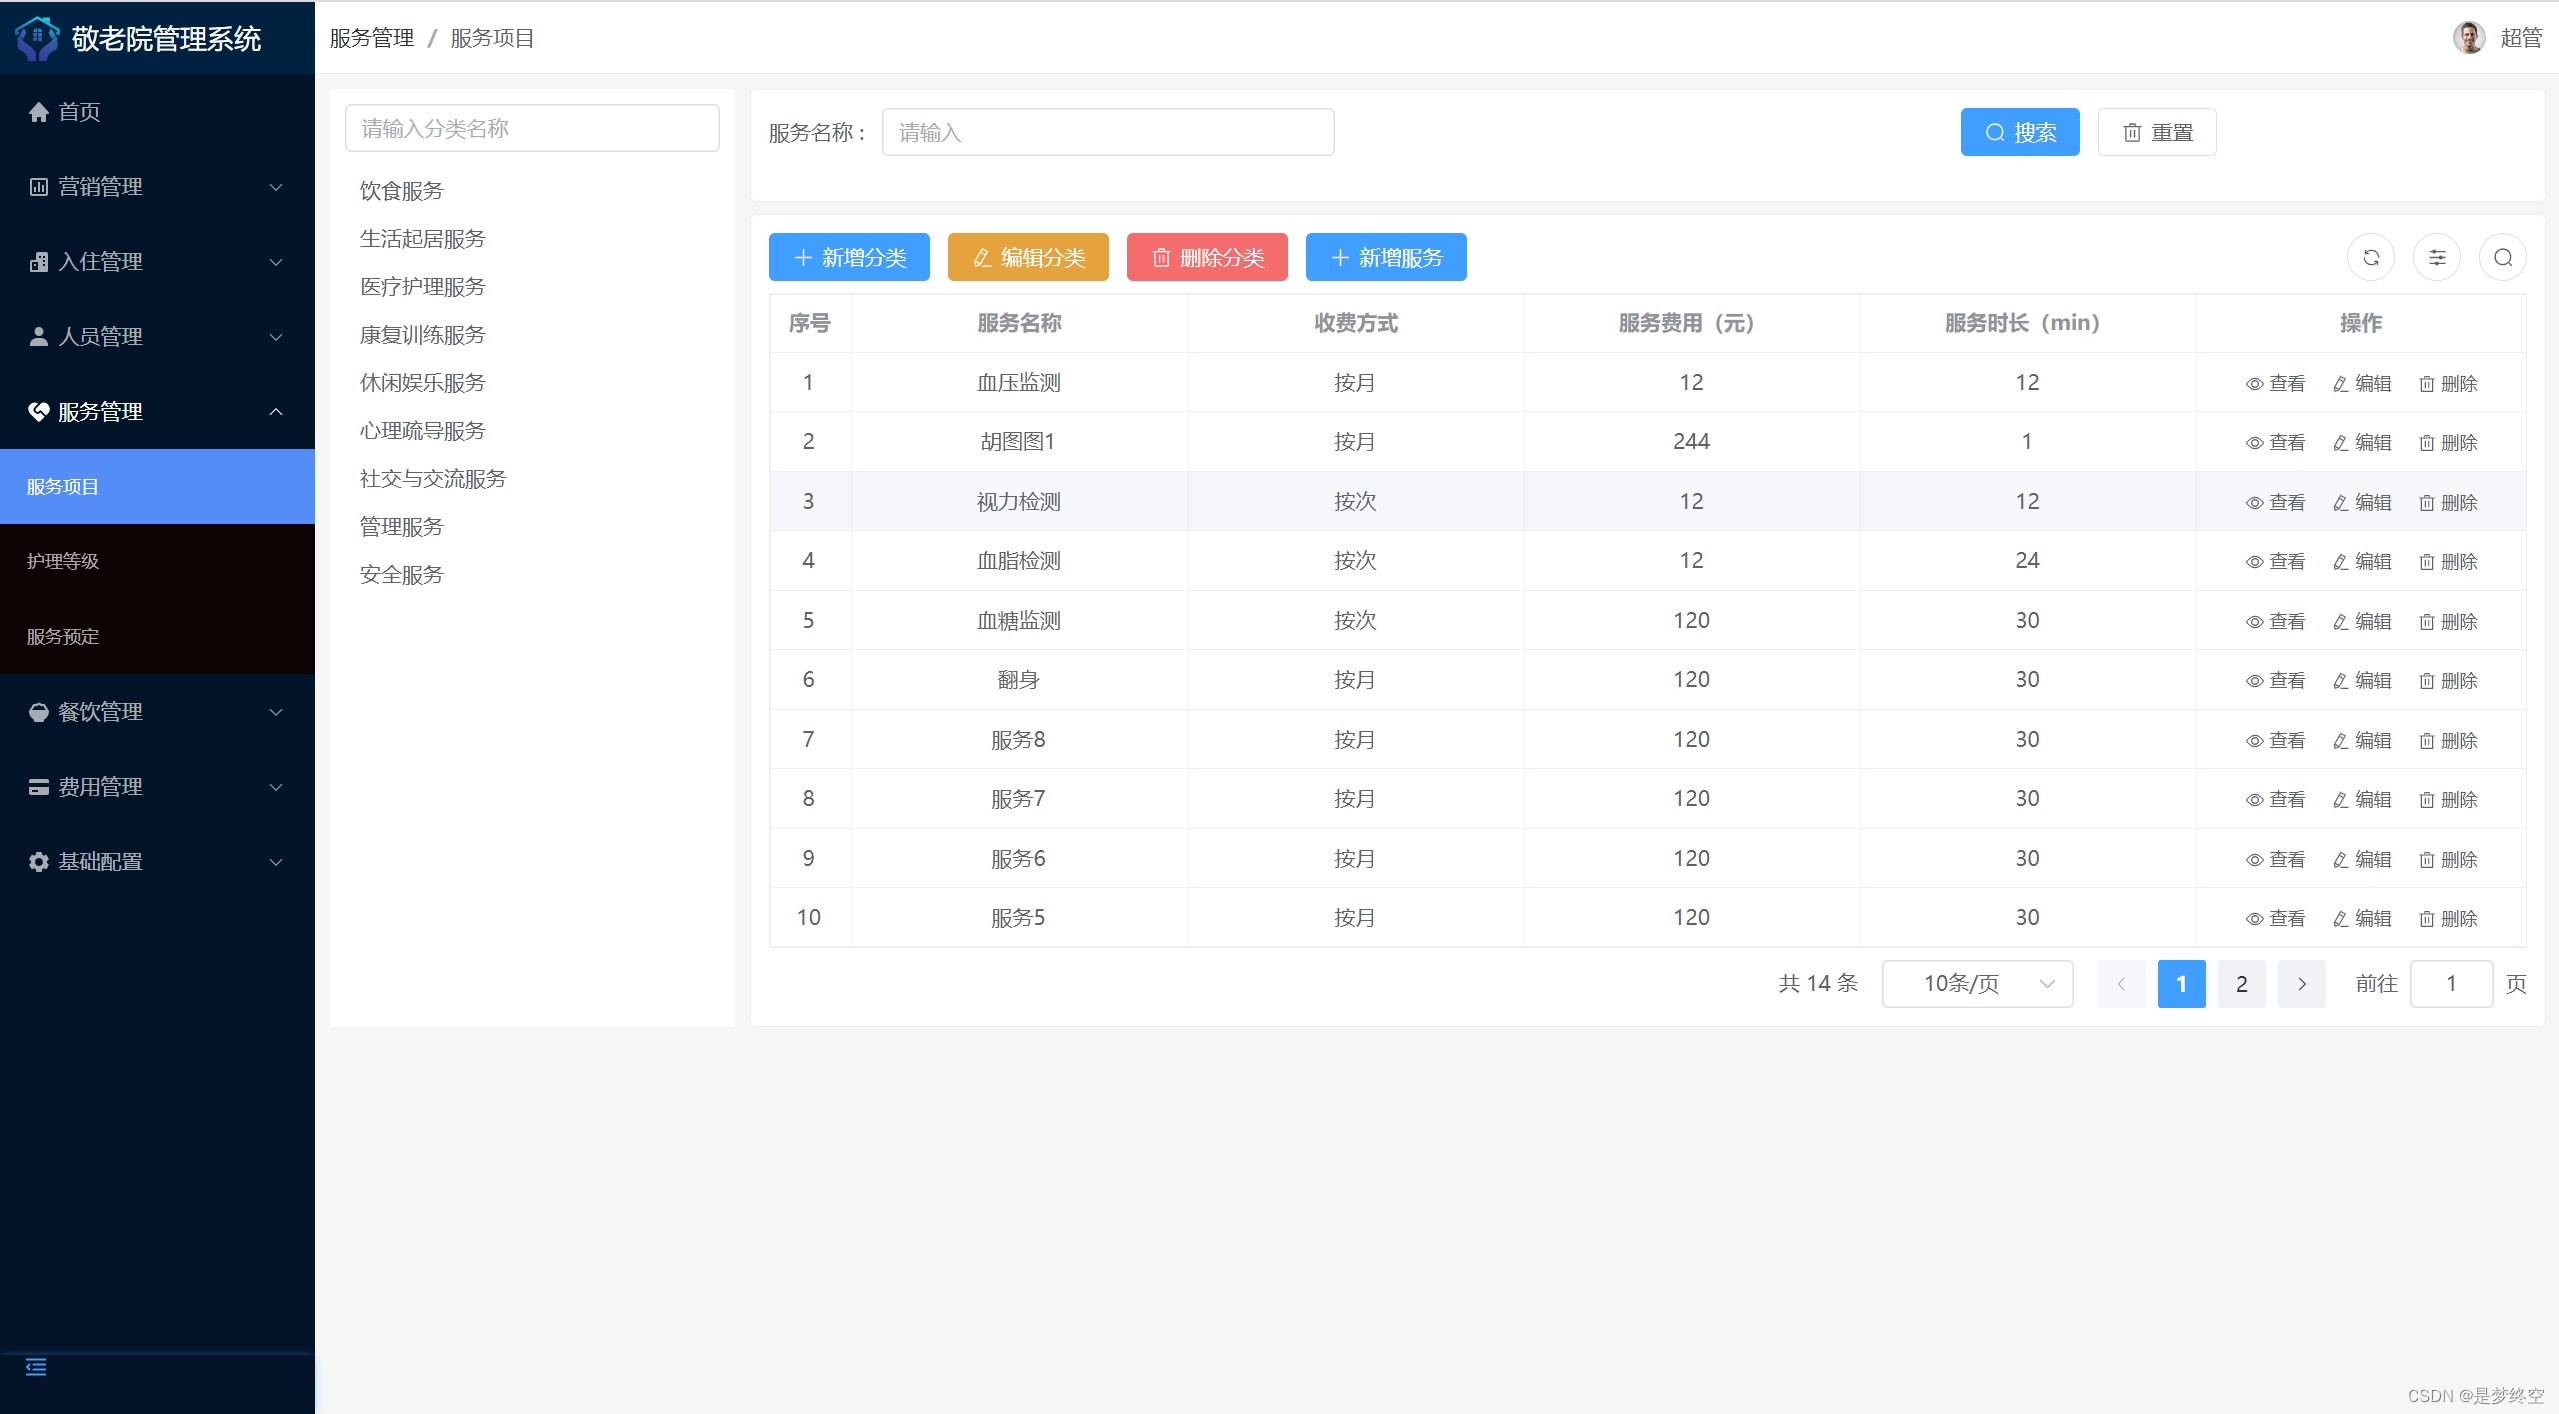Open 服务项目 submenu item
The height and width of the screenshot is (1414, 2559).
tap(157, 487)
